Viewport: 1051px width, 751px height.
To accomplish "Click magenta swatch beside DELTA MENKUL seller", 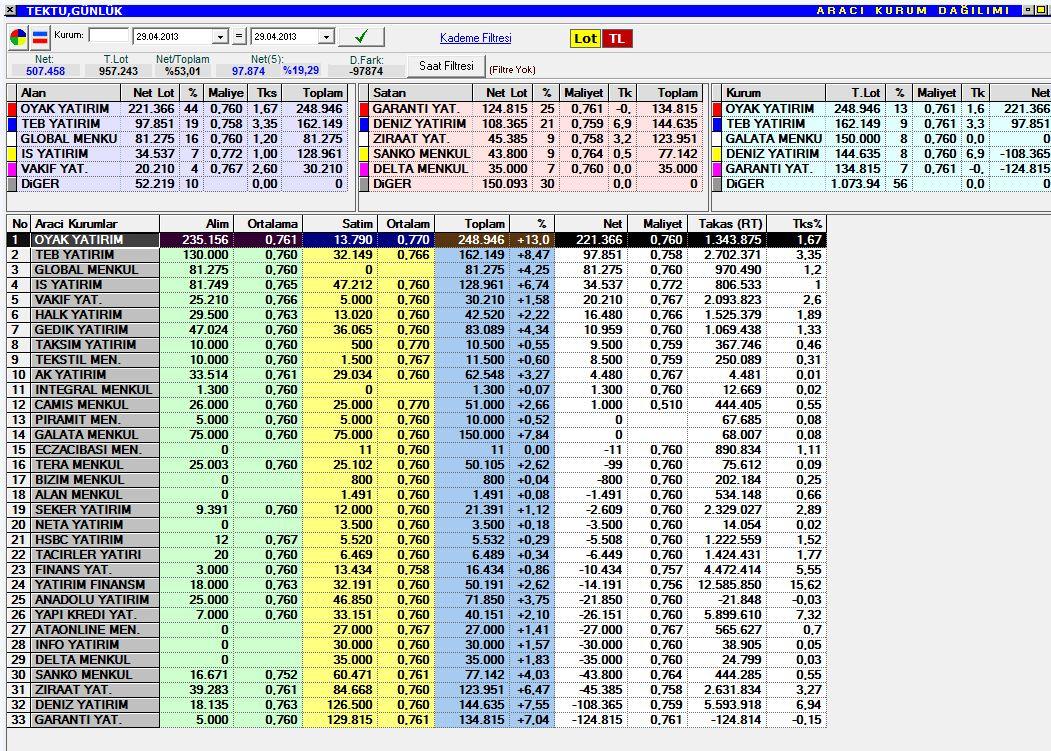I will (364, 169).
